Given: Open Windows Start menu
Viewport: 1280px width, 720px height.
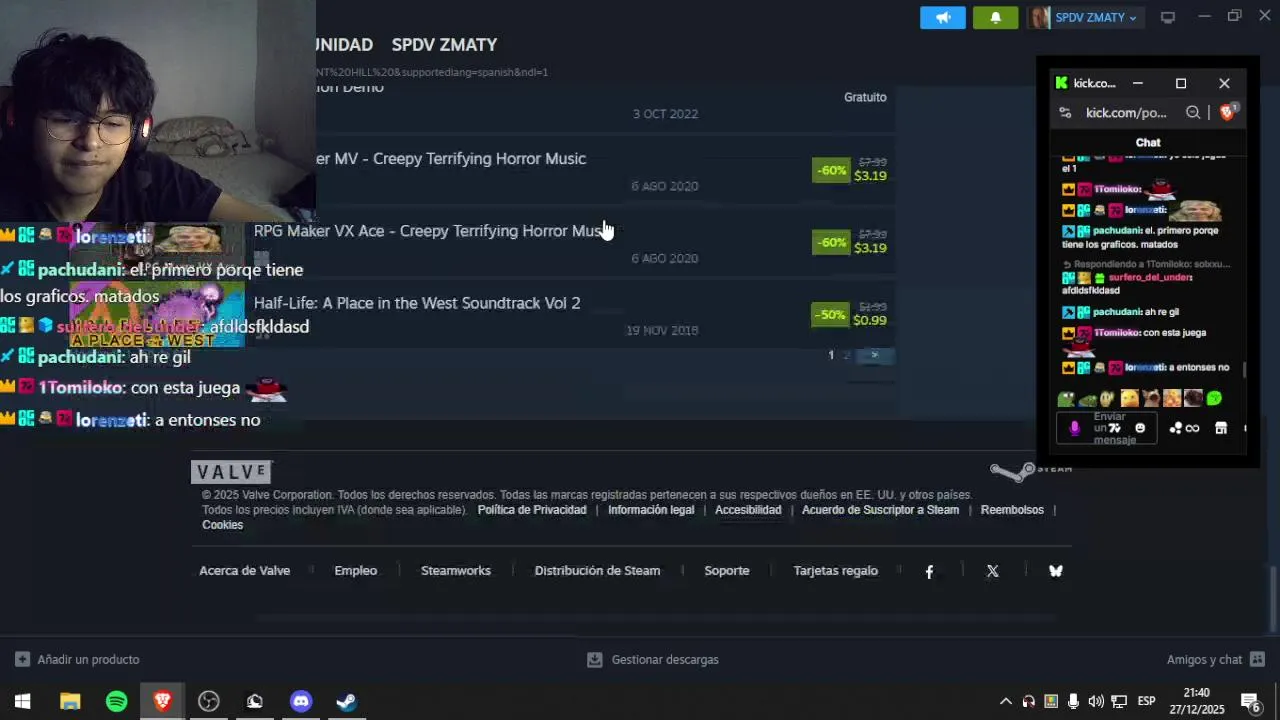Looking at the screenshot, I should 22,701.
